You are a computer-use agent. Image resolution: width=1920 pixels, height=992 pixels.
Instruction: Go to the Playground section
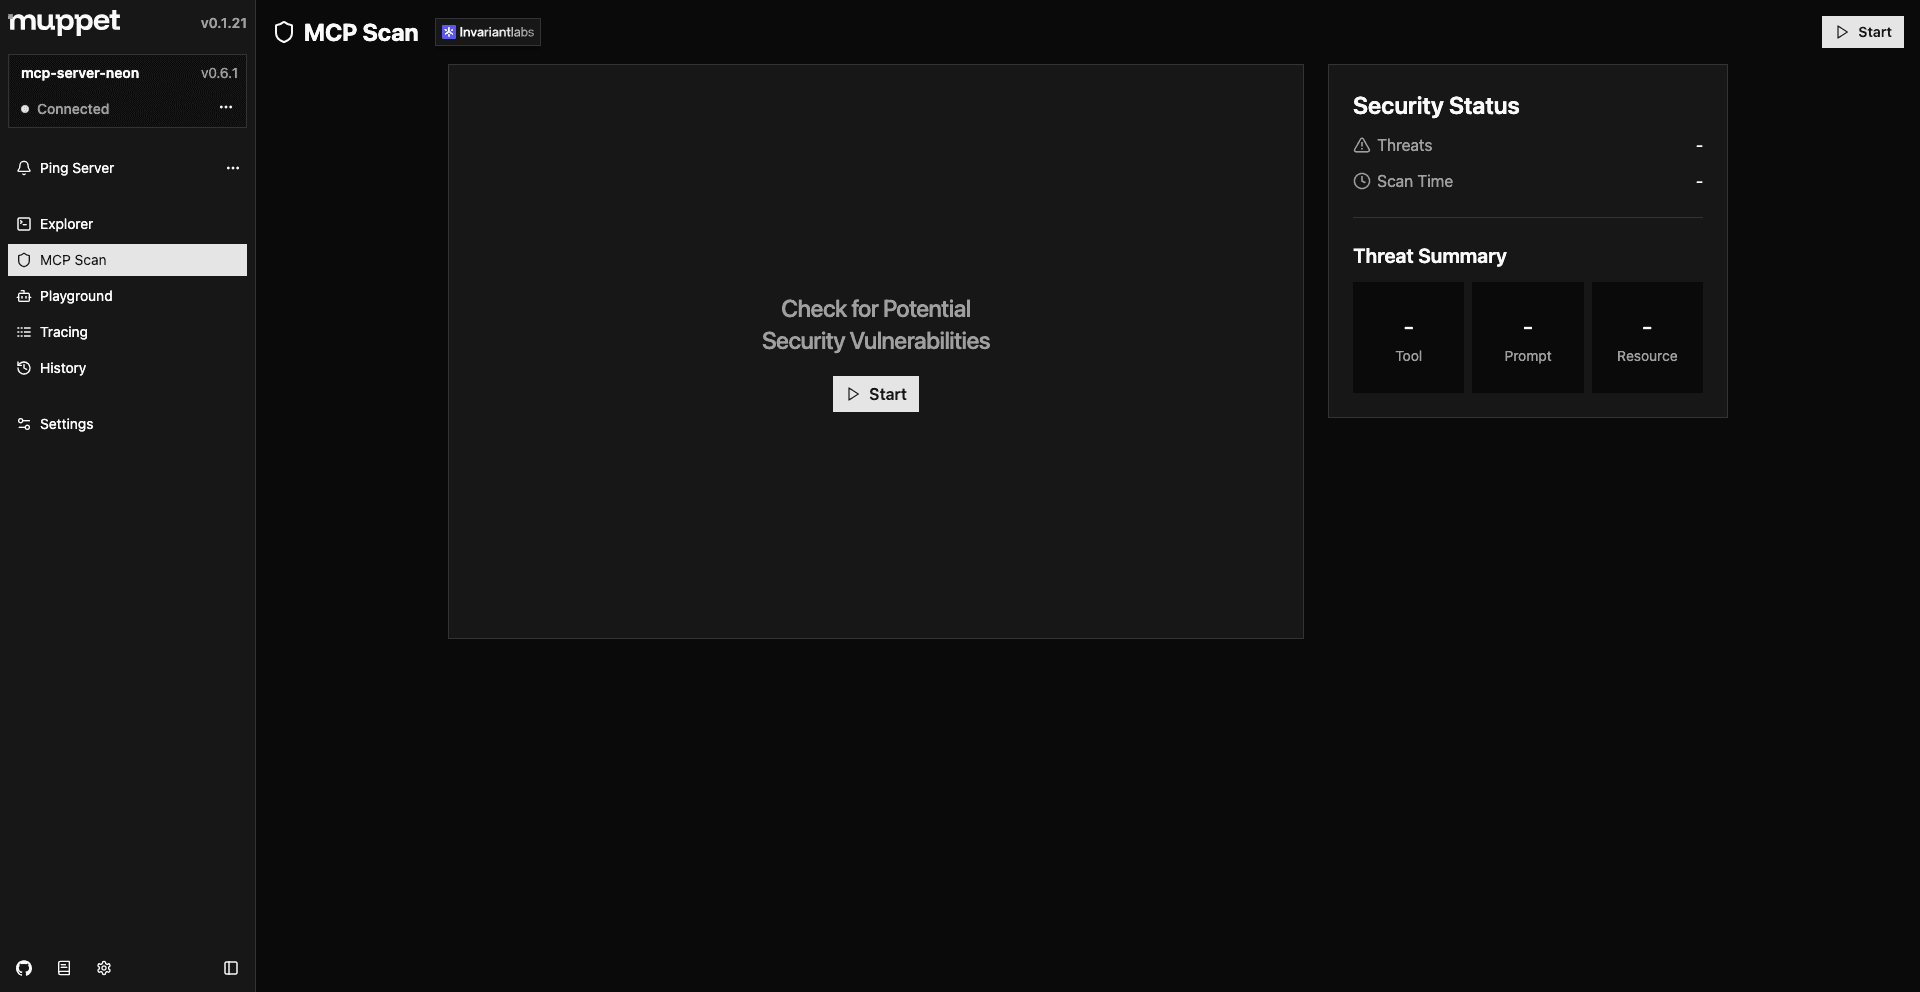[x=76, y=296]
